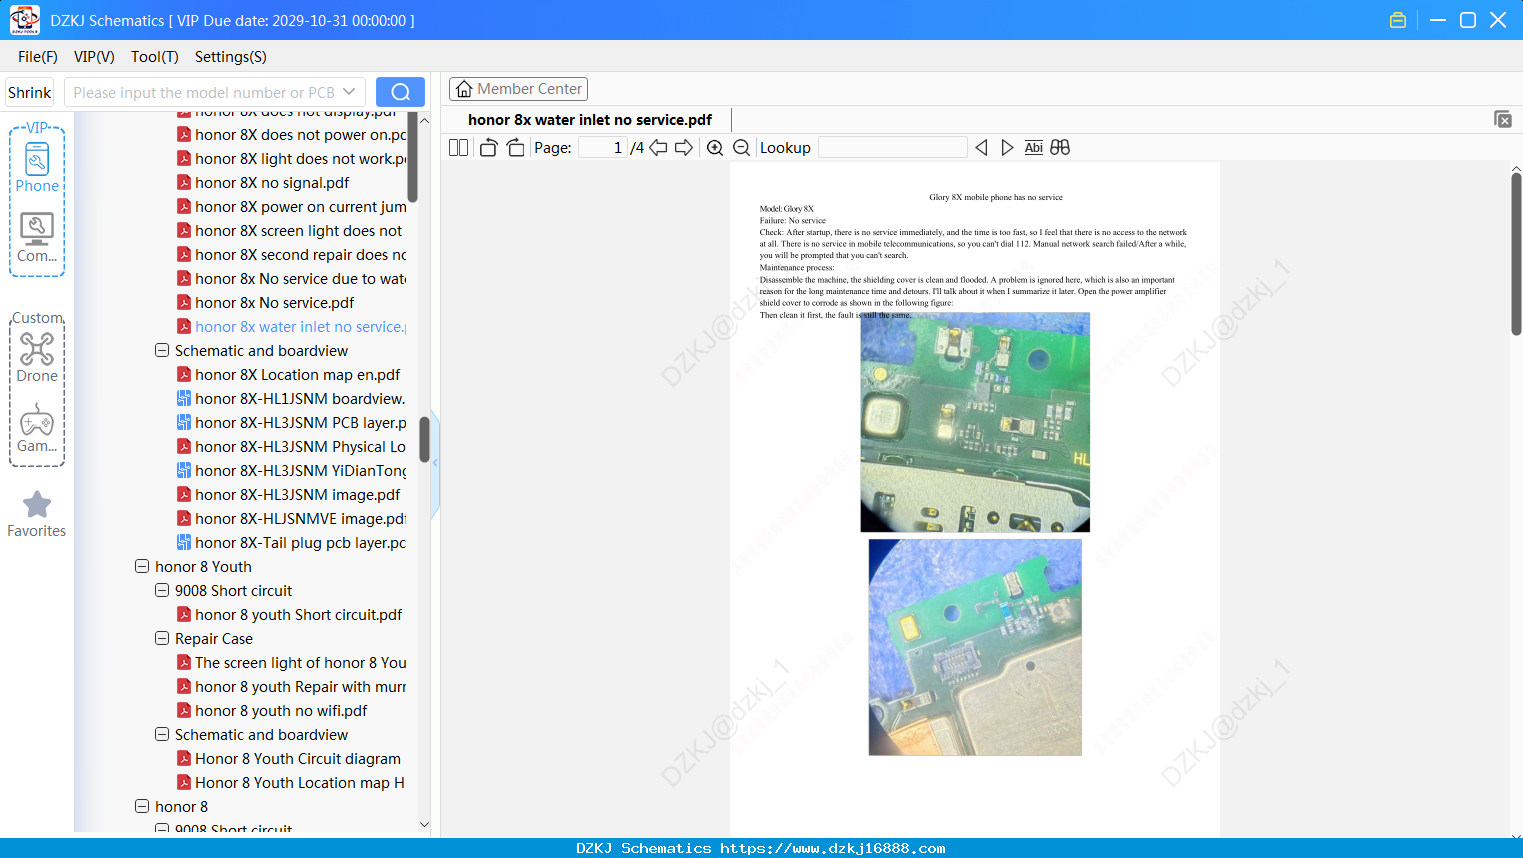Open Honor 8 Youth Circuit diagram file
This screenshot has height=858, width=1523.
point(289,759)
